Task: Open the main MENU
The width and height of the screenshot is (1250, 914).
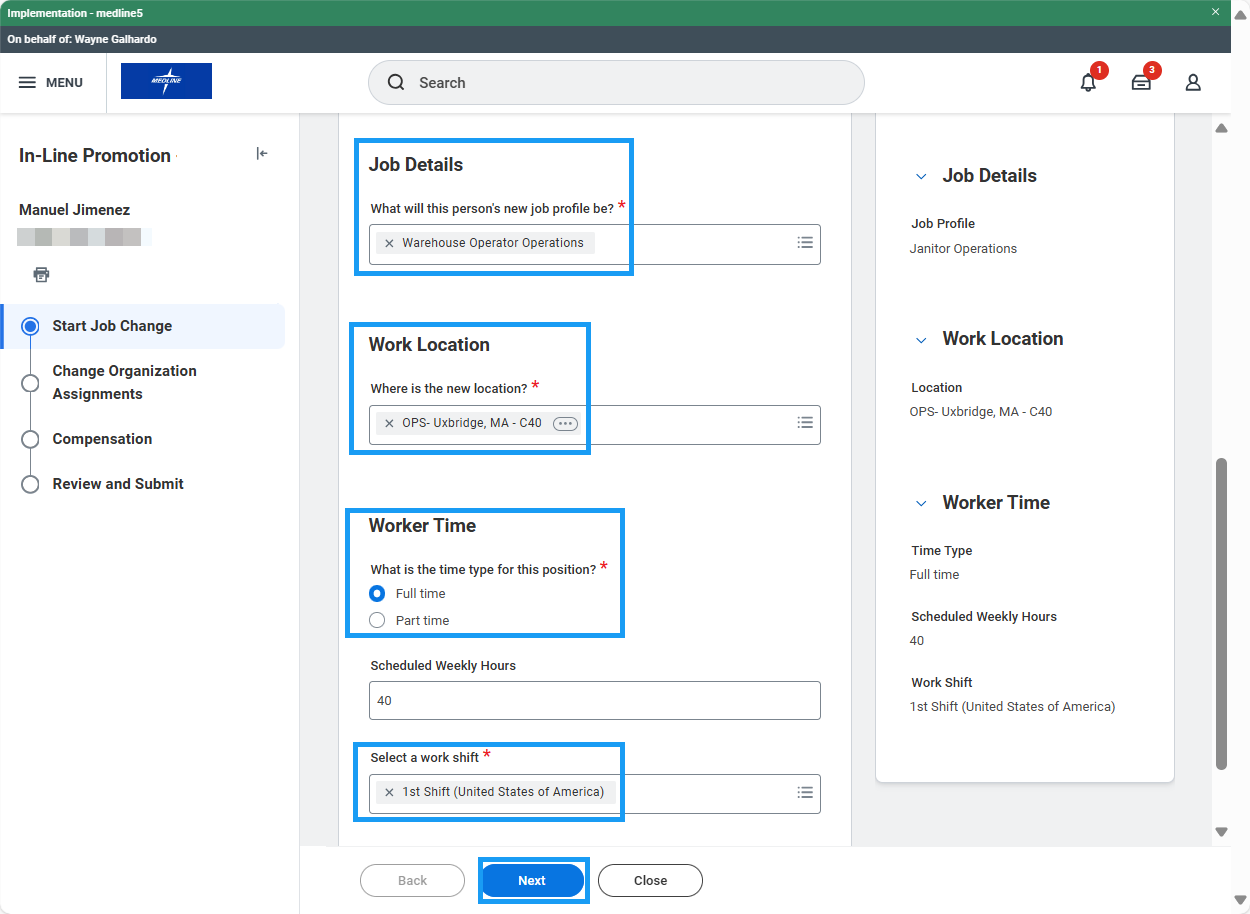Action: pyautogui.click(x=51, y=83)
